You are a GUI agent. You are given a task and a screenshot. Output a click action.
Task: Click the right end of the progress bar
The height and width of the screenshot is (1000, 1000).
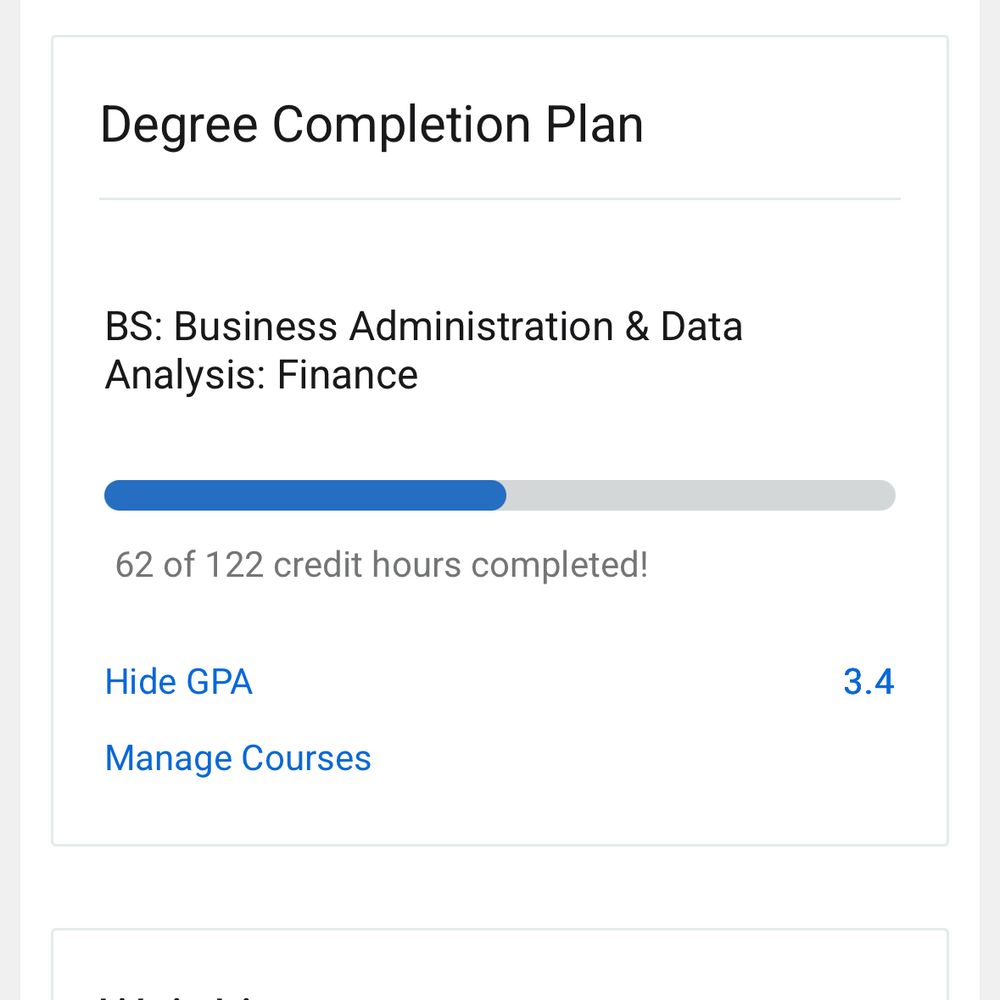click(x=883, y=496)
